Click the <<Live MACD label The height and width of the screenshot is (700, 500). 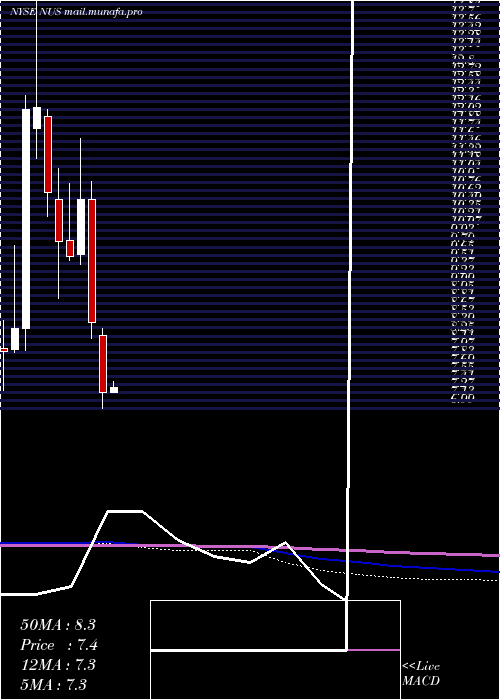click(x=421, y=673)
